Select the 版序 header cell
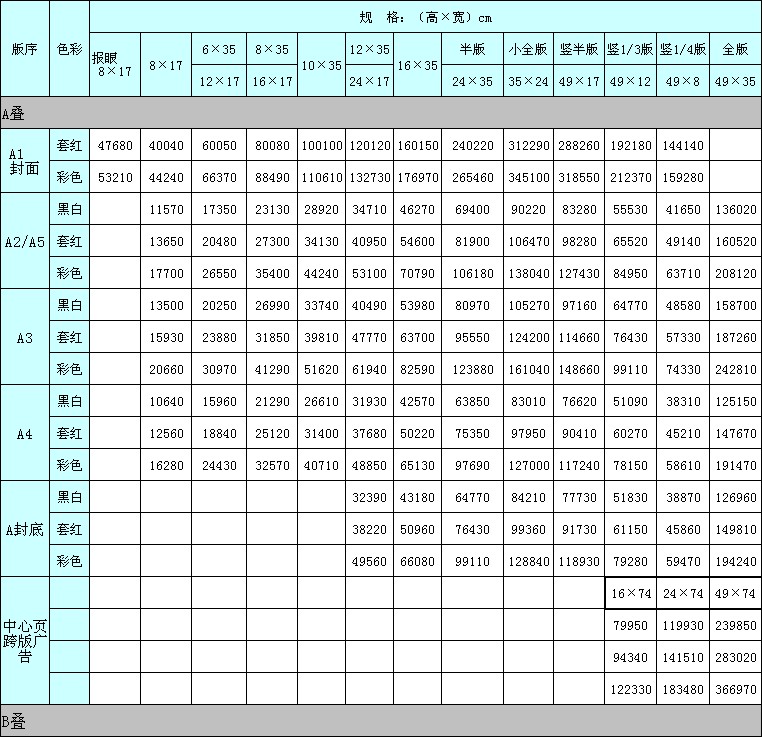The width and height of the screenshot is (762, 737). [x=24, y=49]
